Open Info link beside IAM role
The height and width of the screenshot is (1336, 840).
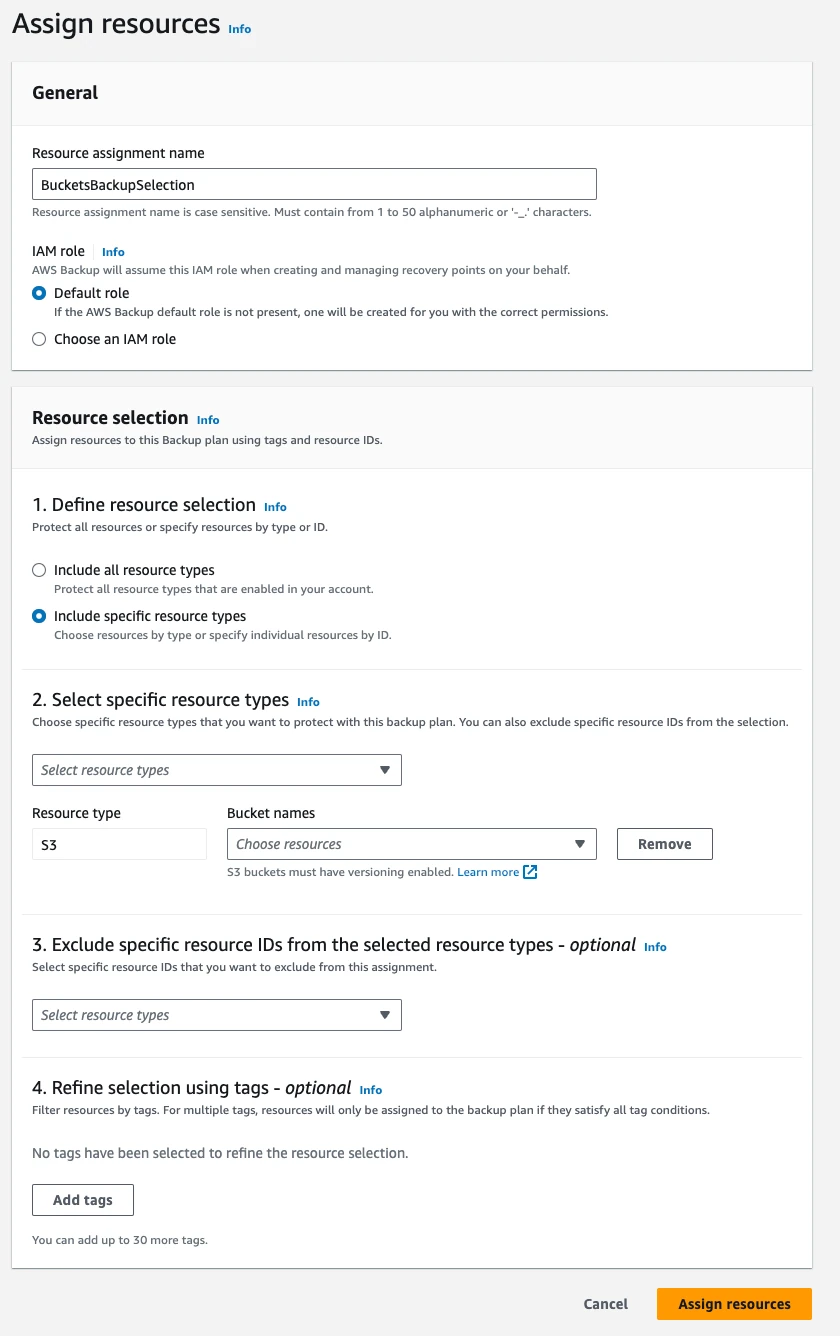(113, 252)
